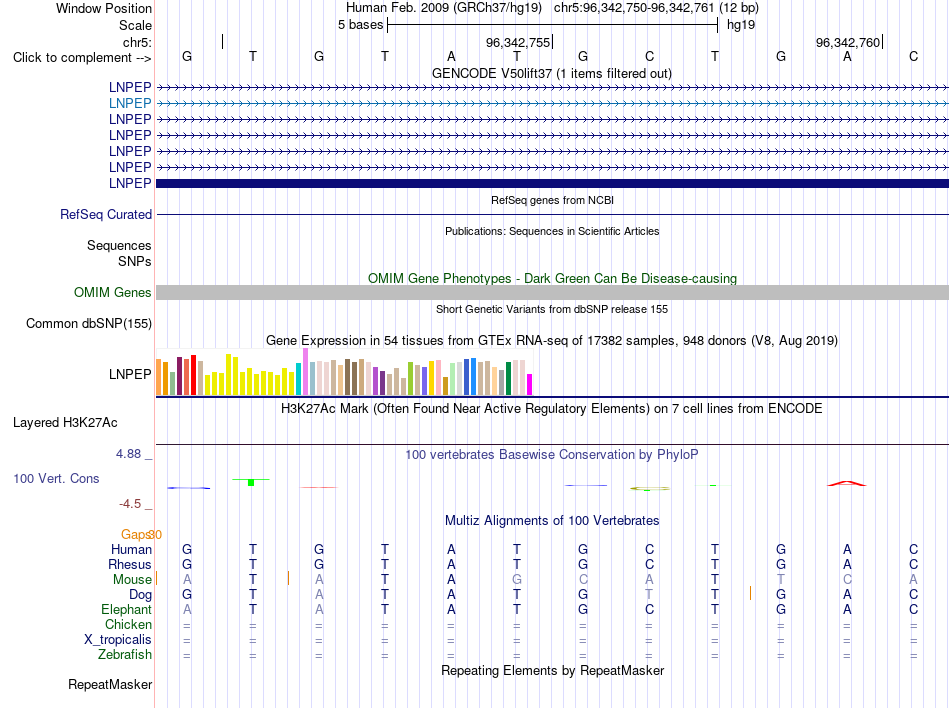
Task: Click the 'RefSeq genes from NCBI' title
Action: coord(552,200)
